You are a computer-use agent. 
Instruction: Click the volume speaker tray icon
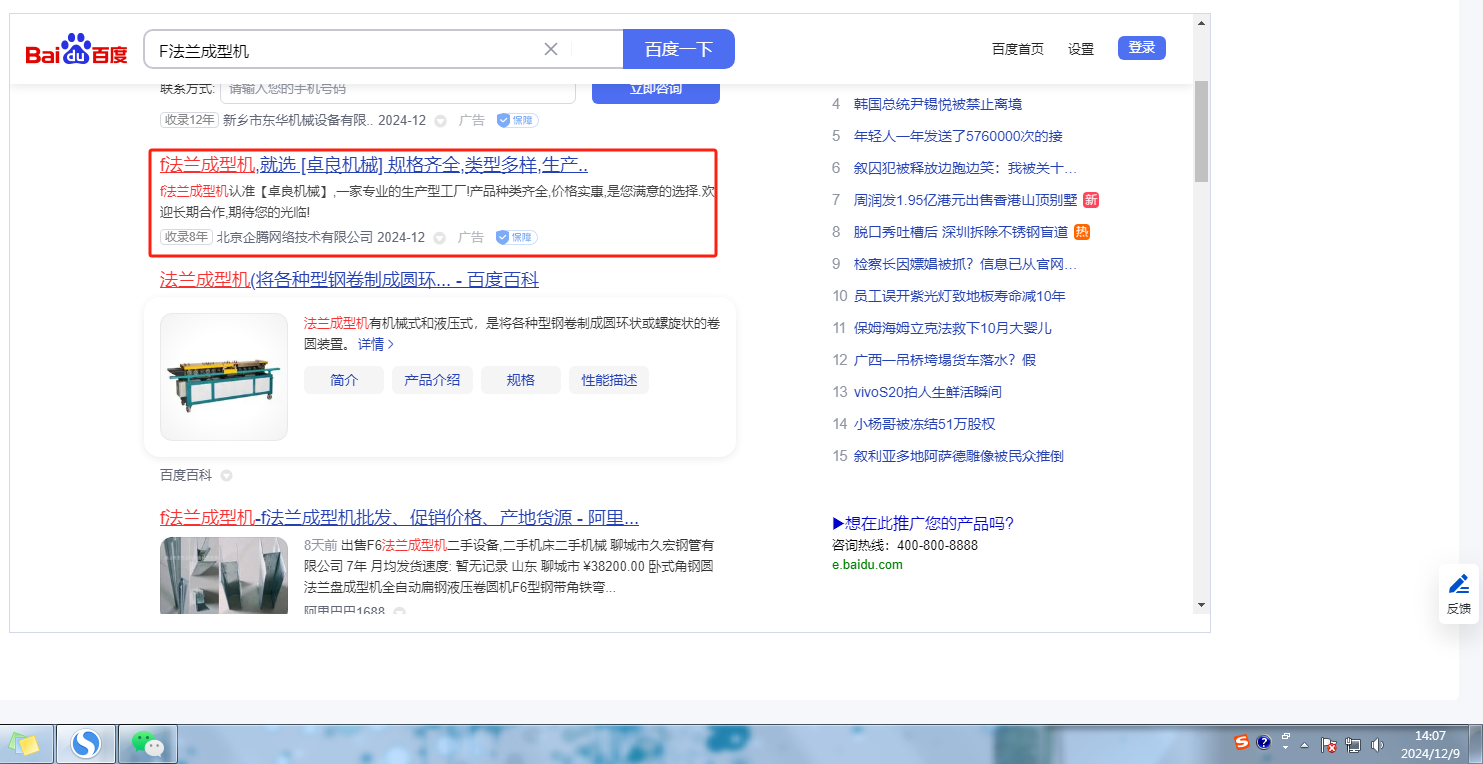[1377, 744]
